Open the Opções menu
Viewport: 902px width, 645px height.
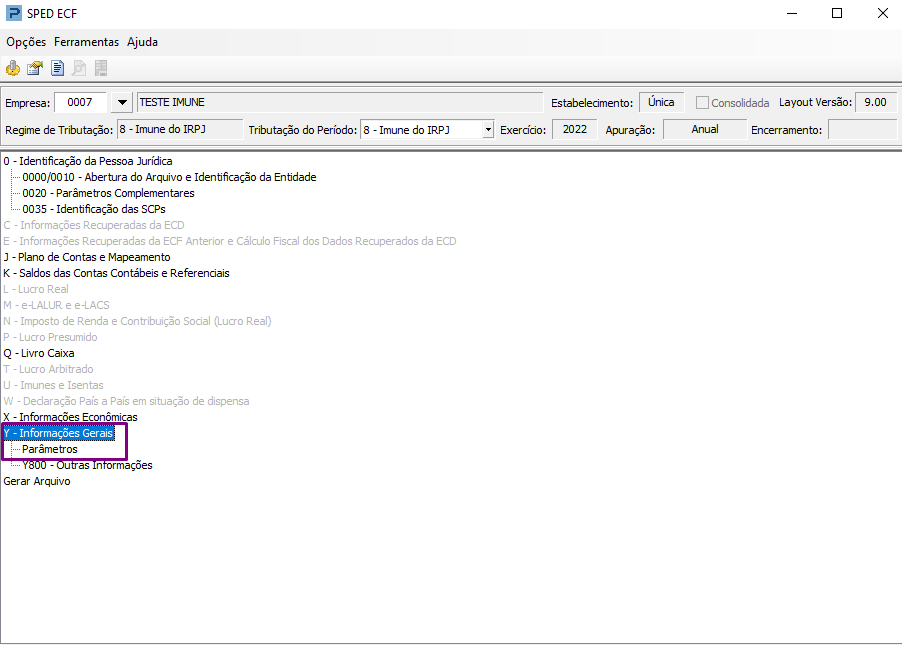26,42
